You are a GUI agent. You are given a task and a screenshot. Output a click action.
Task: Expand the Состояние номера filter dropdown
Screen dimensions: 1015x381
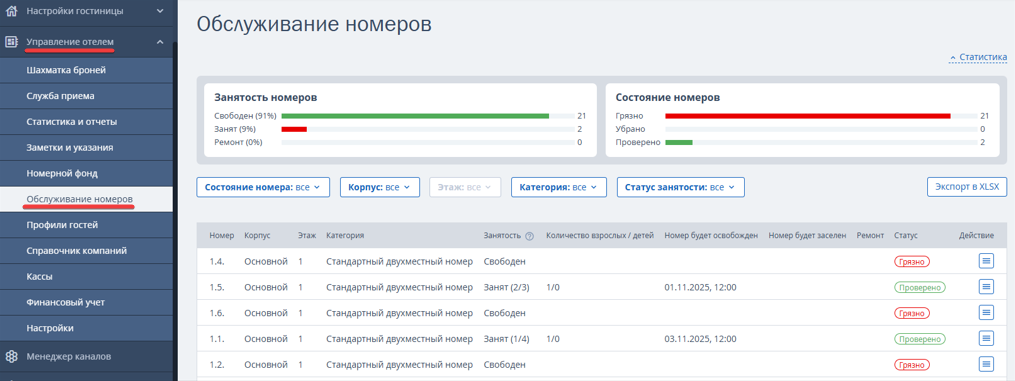(x=263, y=187)
